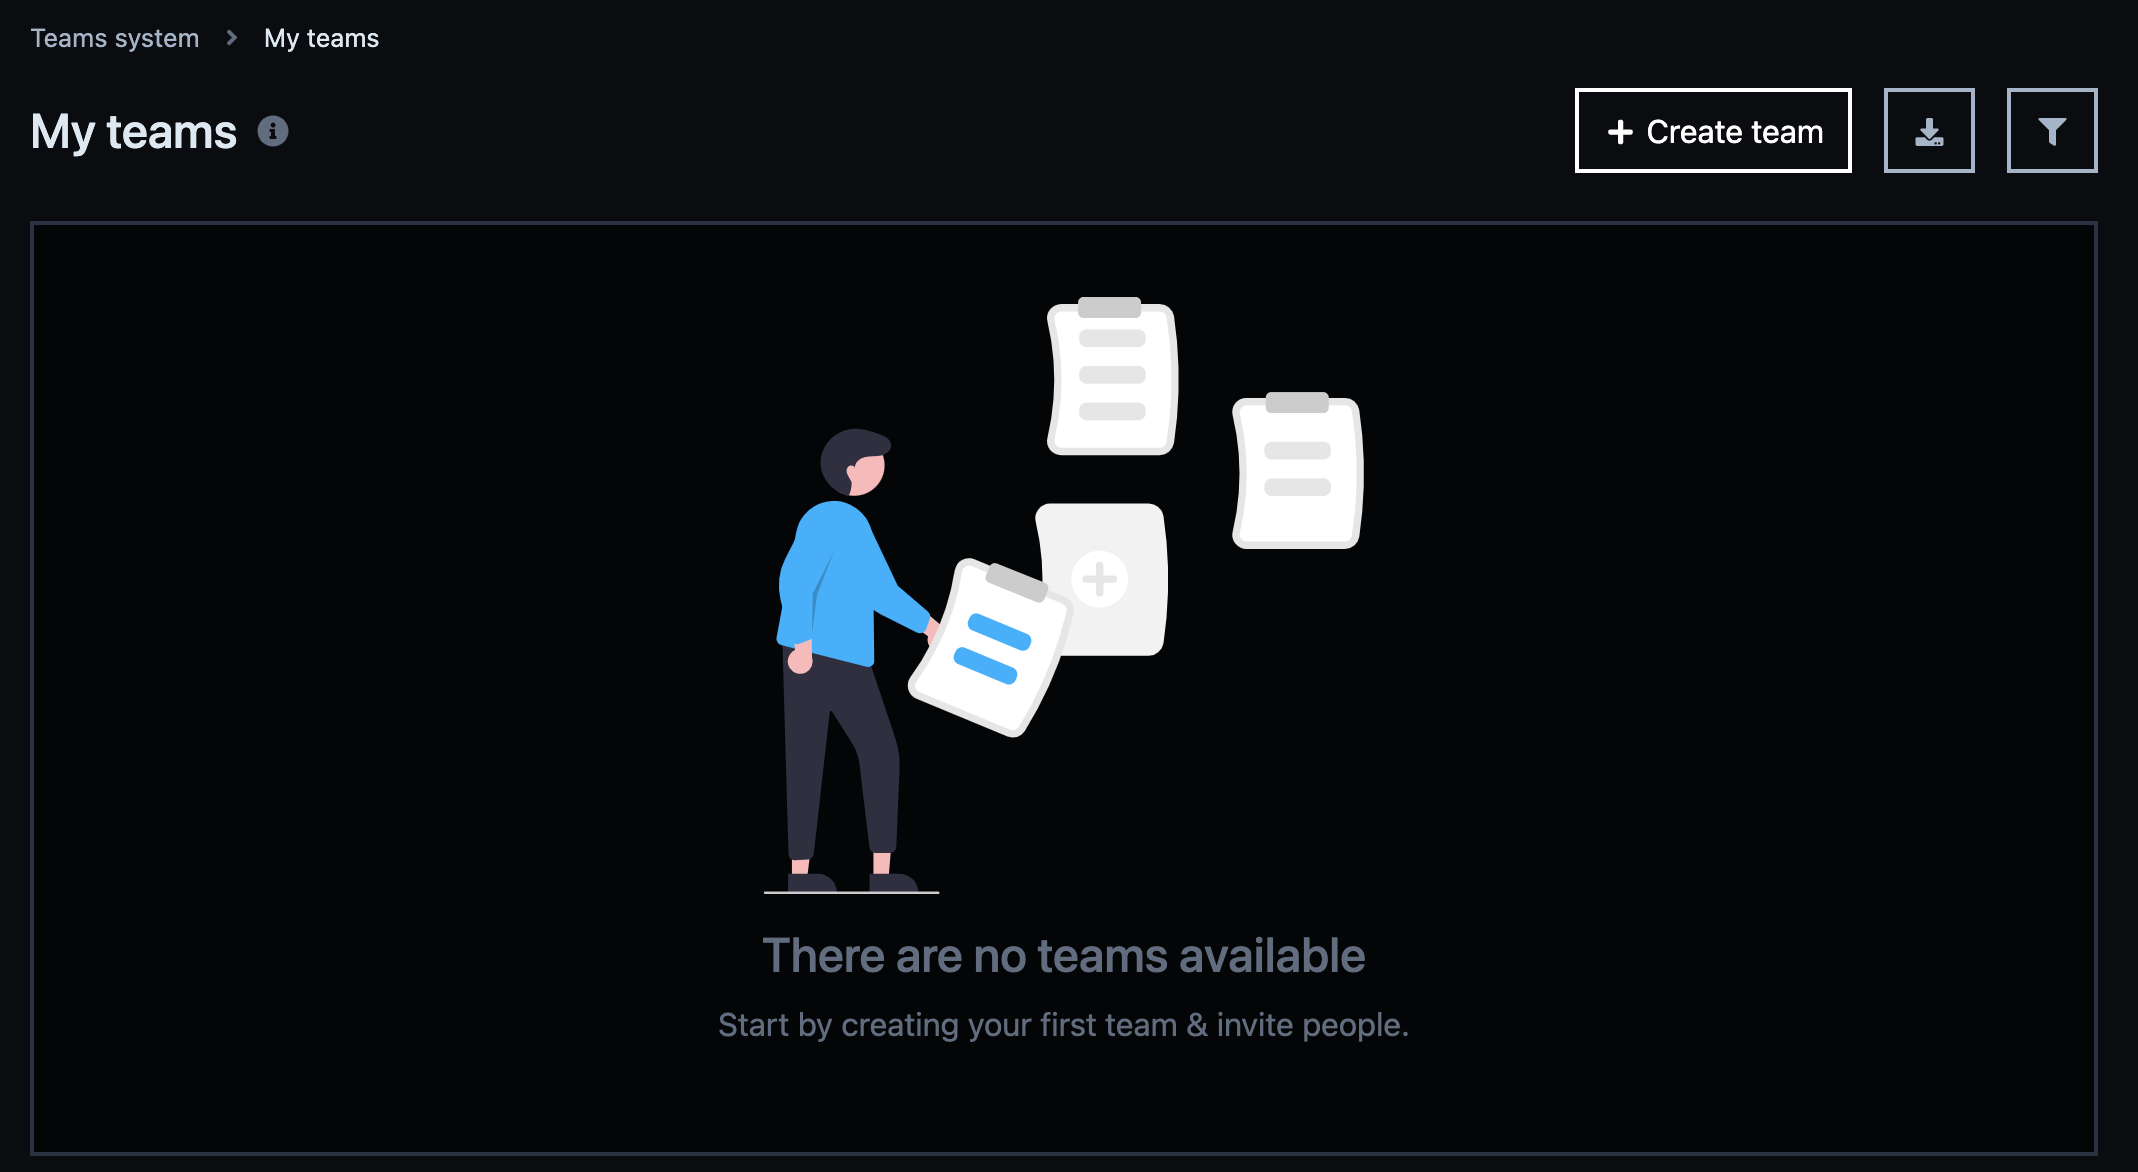2138x1172 pixels.
Task: Click the word invite in the subtitle text
Action: pyautogui.click(x=1255, y=1025)
